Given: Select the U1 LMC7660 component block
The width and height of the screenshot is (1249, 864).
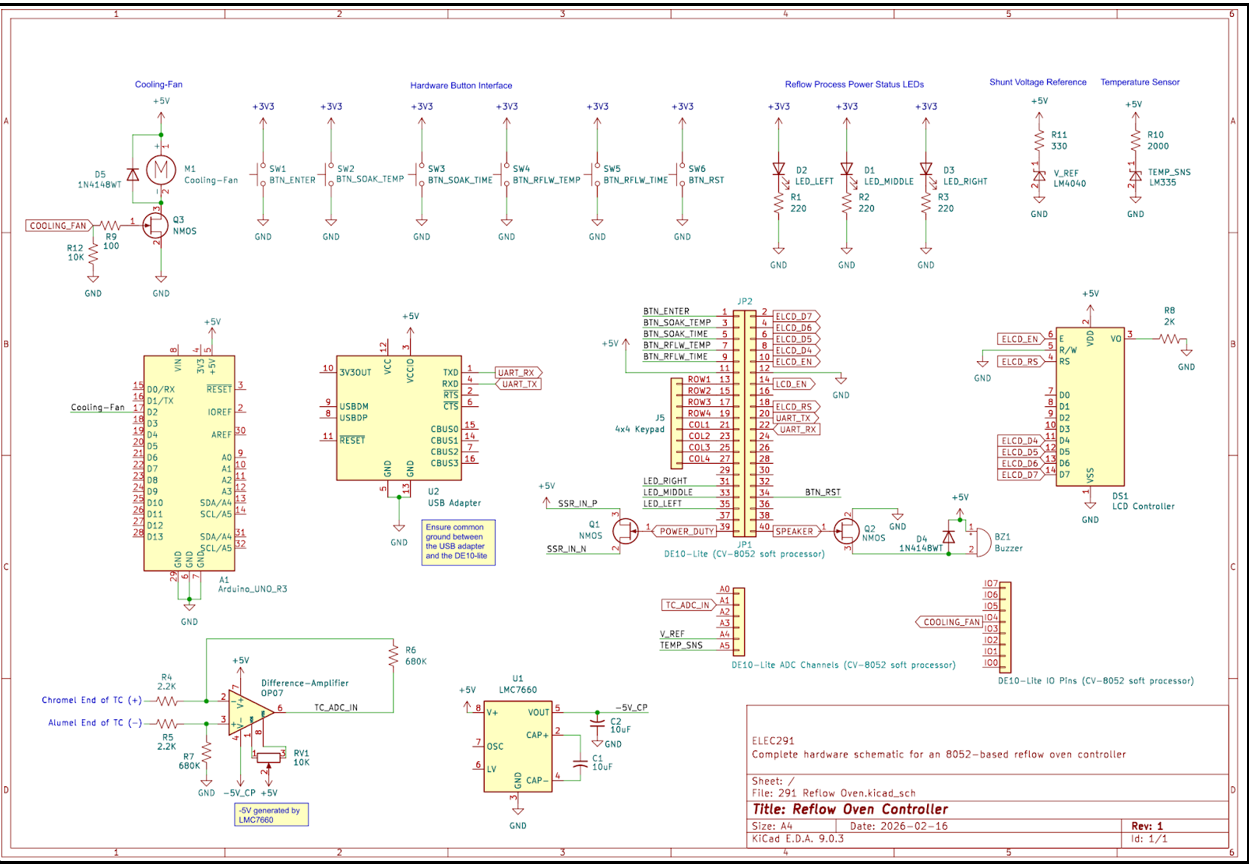Looking at the screenshot, I should pos(518,746).
